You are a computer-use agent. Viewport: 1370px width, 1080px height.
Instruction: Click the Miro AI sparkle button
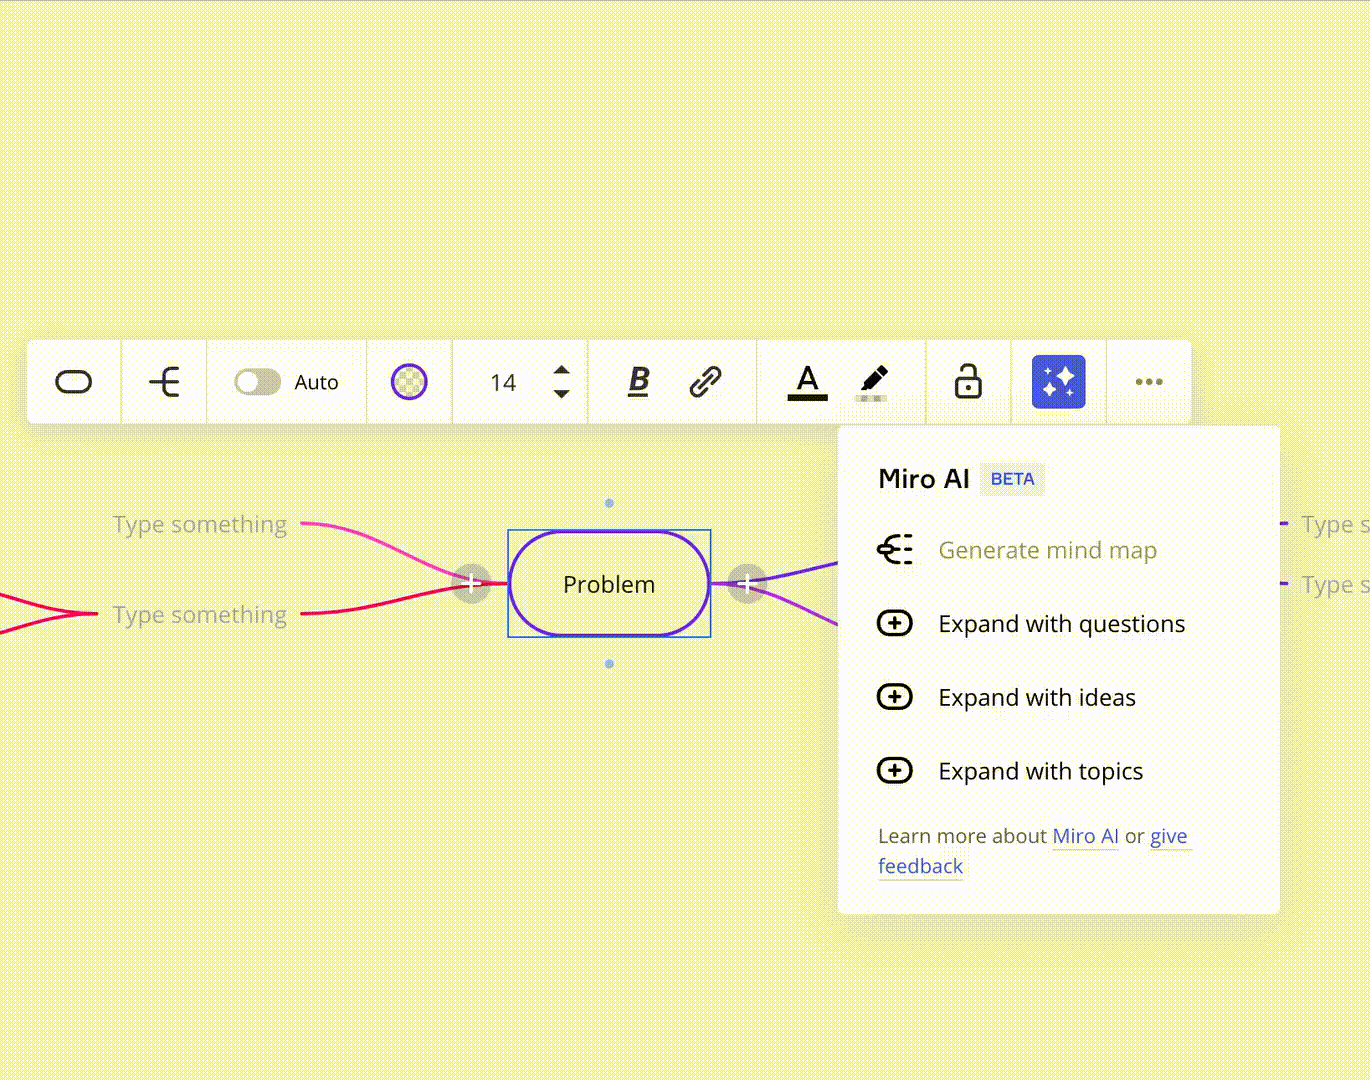1058,382
